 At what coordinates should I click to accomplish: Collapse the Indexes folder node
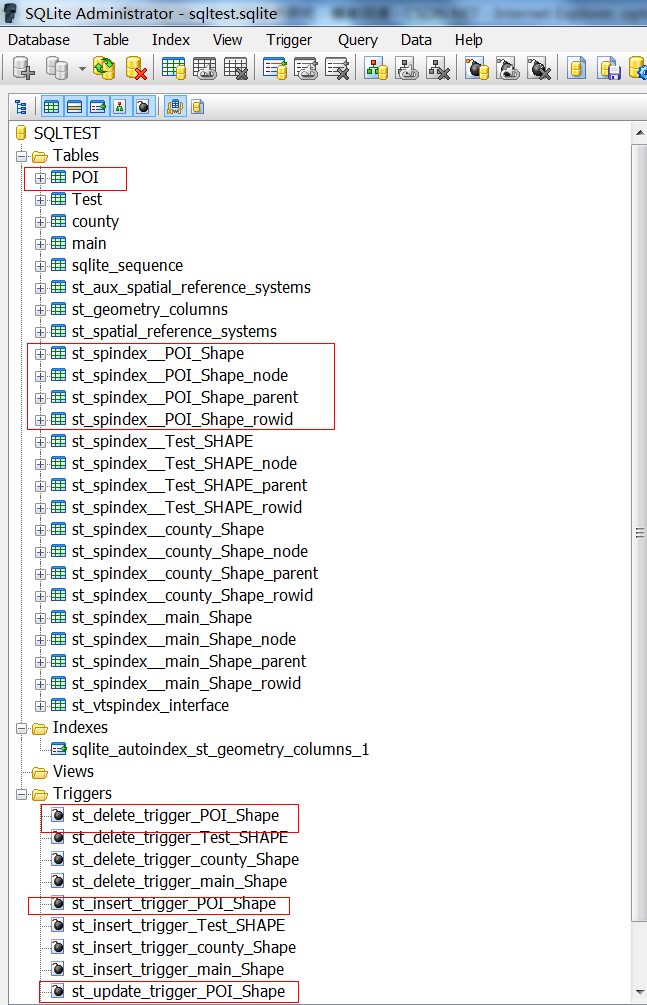[x=22, y=728]
